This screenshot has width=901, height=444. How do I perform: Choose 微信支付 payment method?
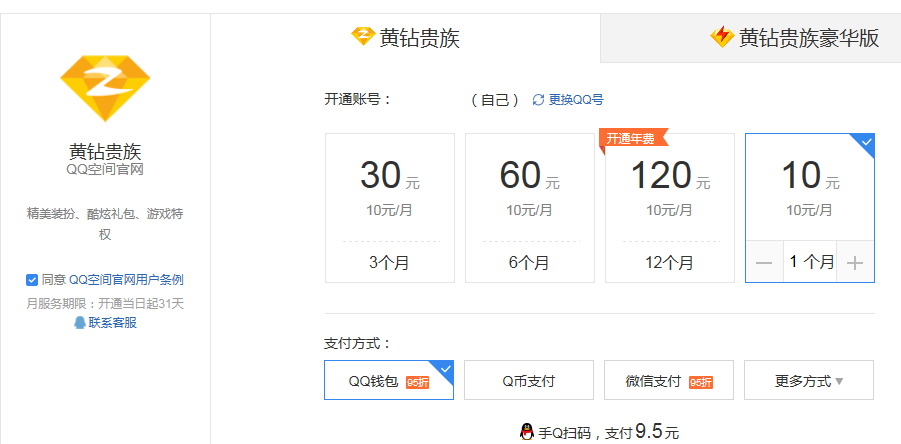point(669,380)
